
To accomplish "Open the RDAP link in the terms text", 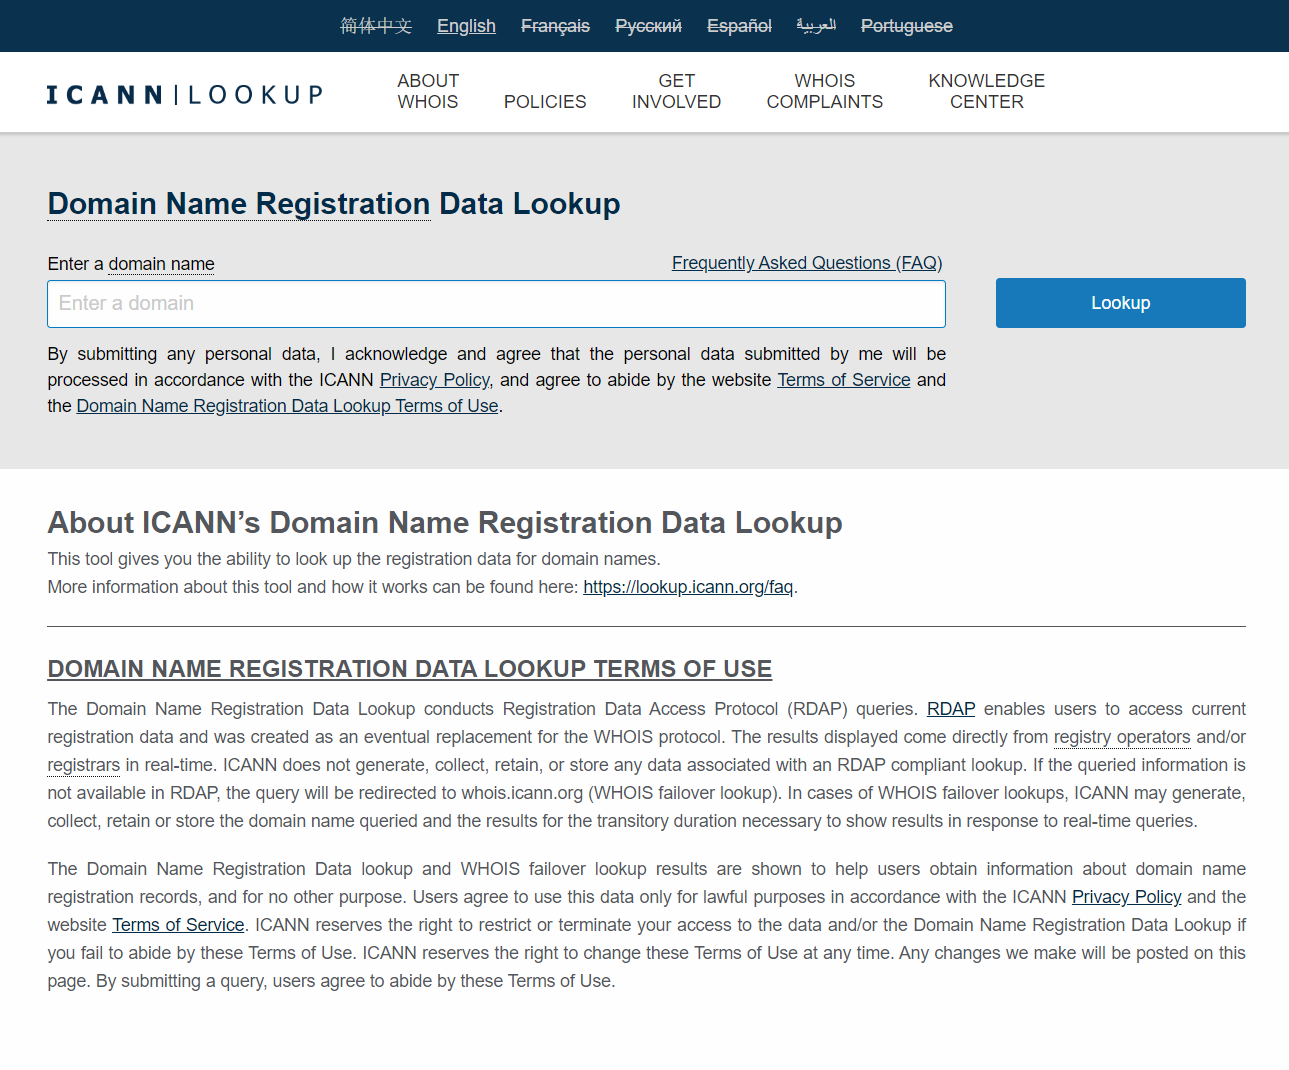I will [x=951, y=709].
